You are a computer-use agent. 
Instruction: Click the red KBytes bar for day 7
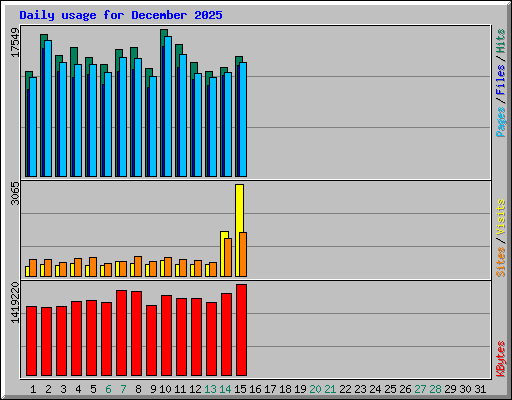(121, 333)
